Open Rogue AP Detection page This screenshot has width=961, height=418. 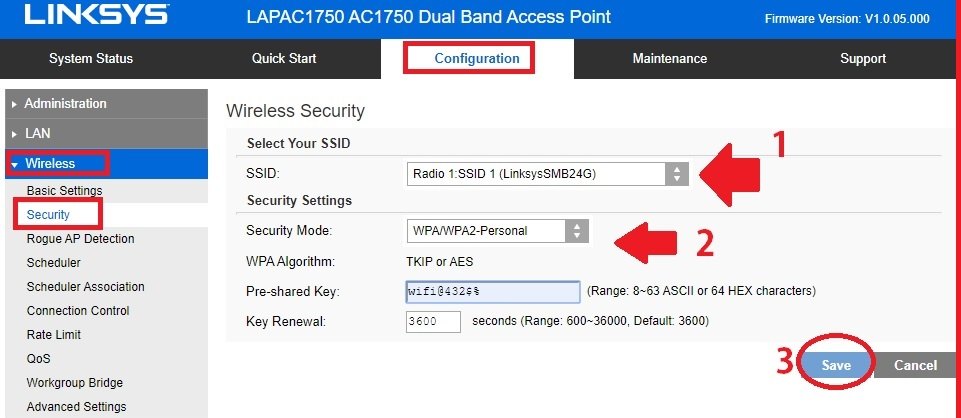[80, 239]
